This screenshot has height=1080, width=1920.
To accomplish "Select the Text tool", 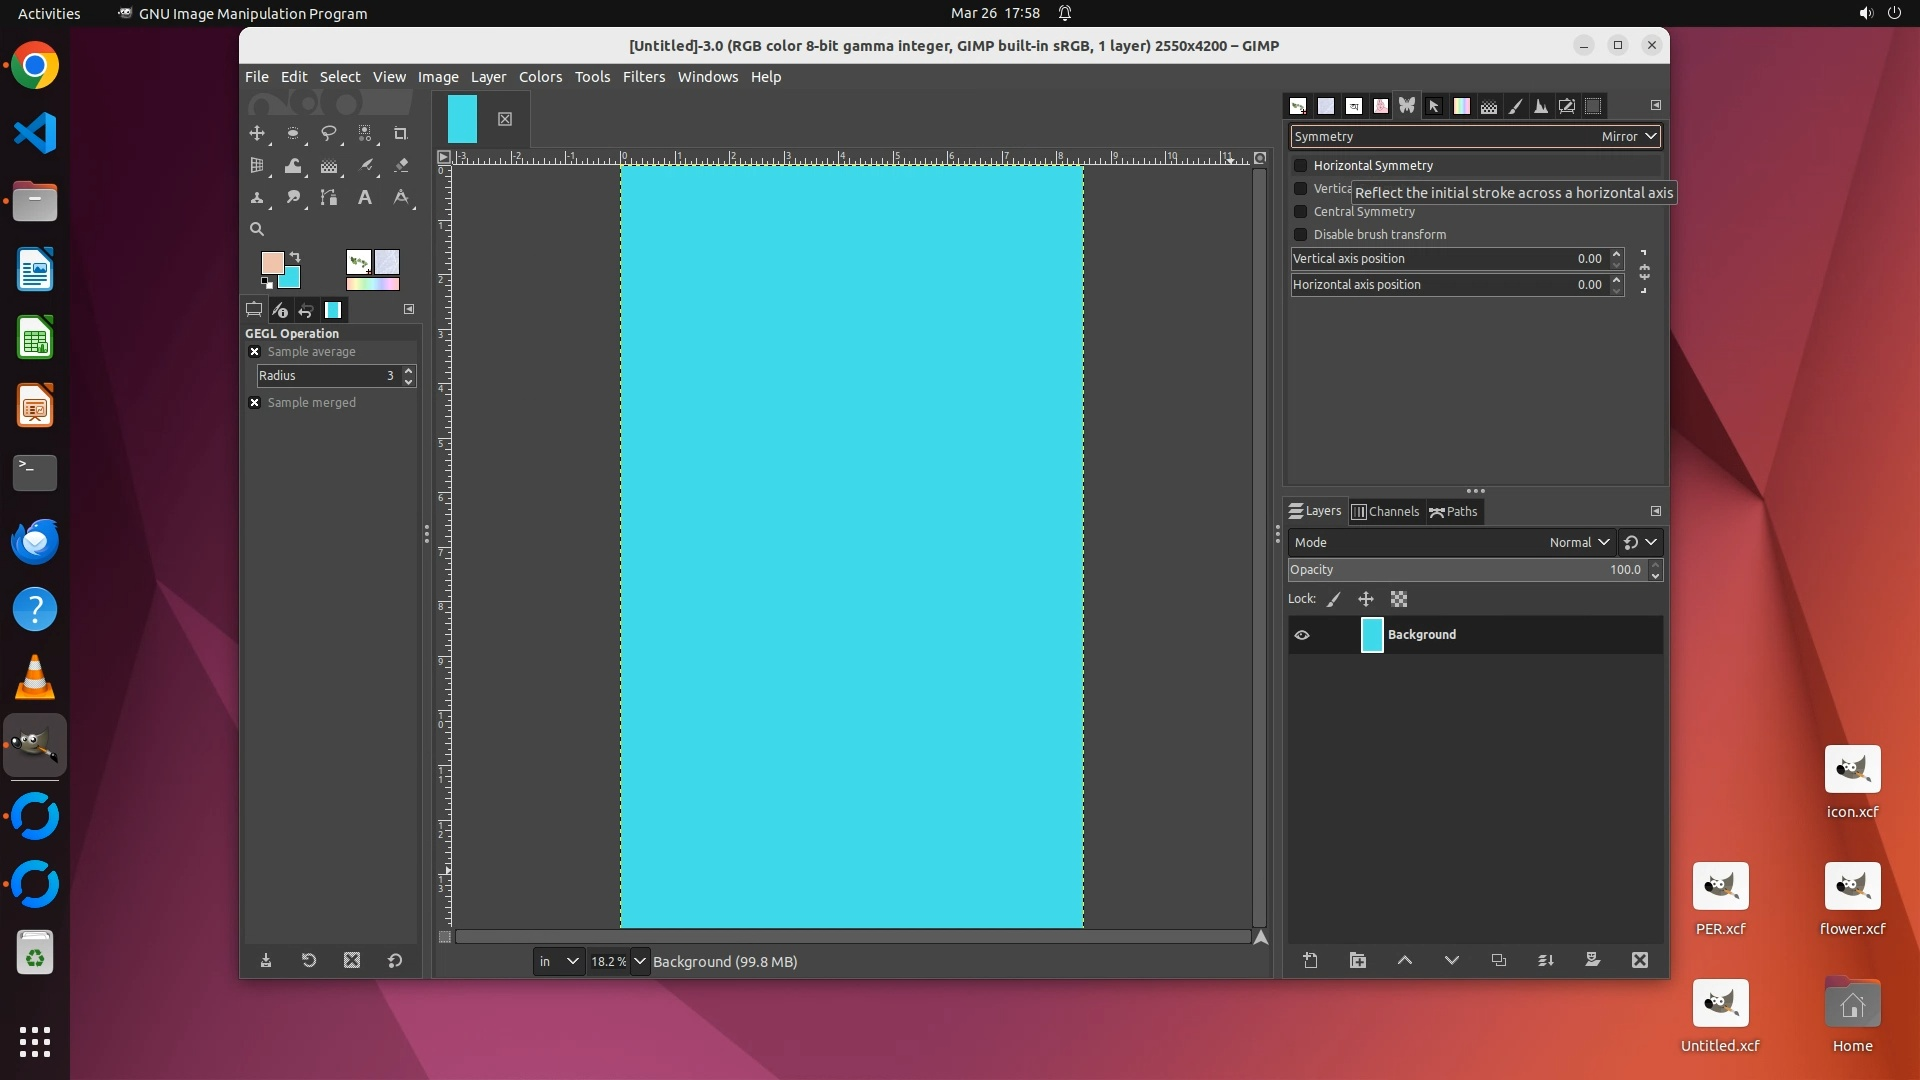I will 365,198.
